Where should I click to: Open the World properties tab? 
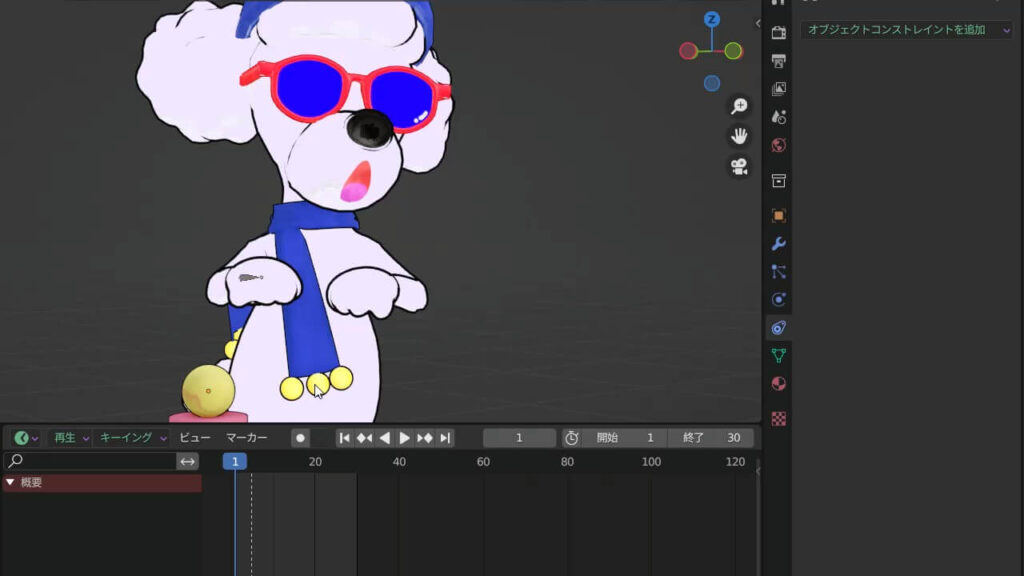tap(778, 145)
